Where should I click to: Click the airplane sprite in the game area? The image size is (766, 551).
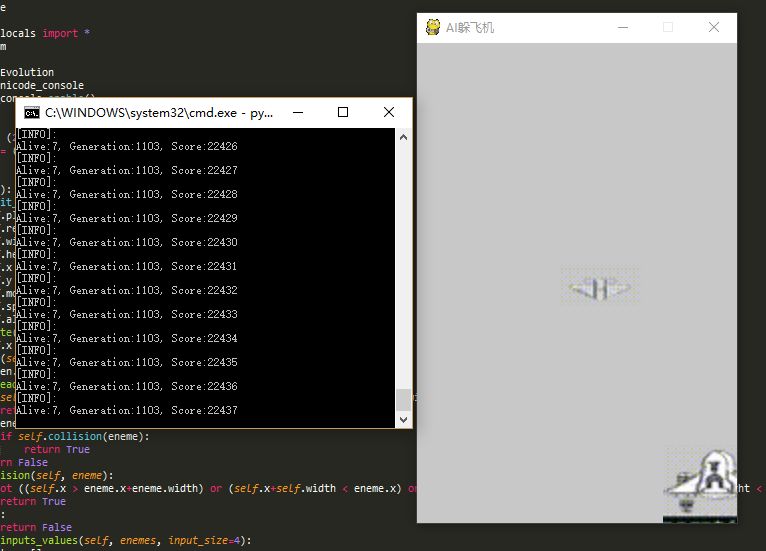[600, 289]
